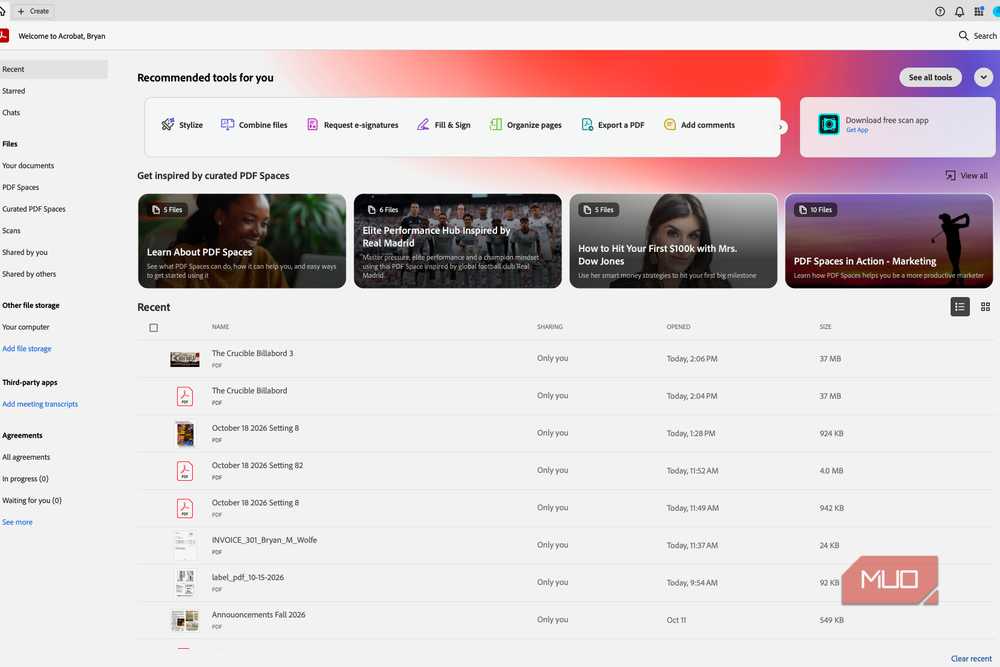The width and height of the screenshot is (1000, 667).
Task: Open the Add comments tool
Action: [699, 125]
